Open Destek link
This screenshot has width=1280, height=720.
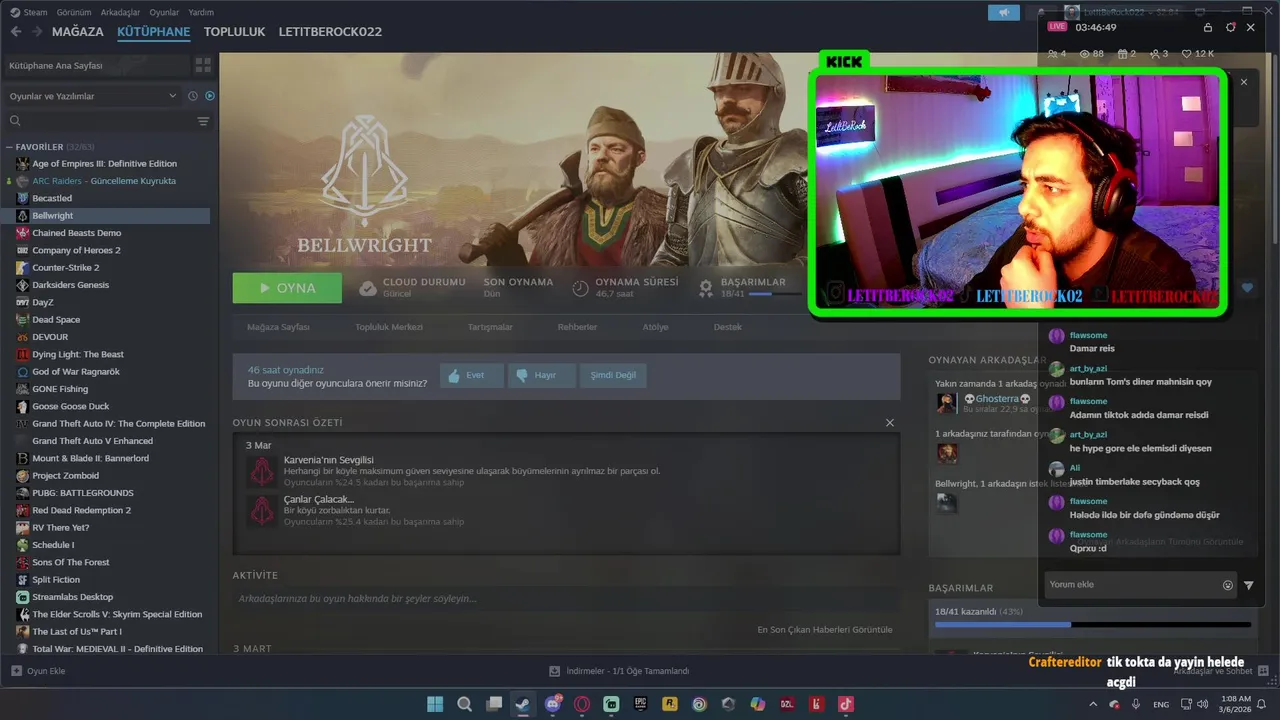(x=728, y=327)
